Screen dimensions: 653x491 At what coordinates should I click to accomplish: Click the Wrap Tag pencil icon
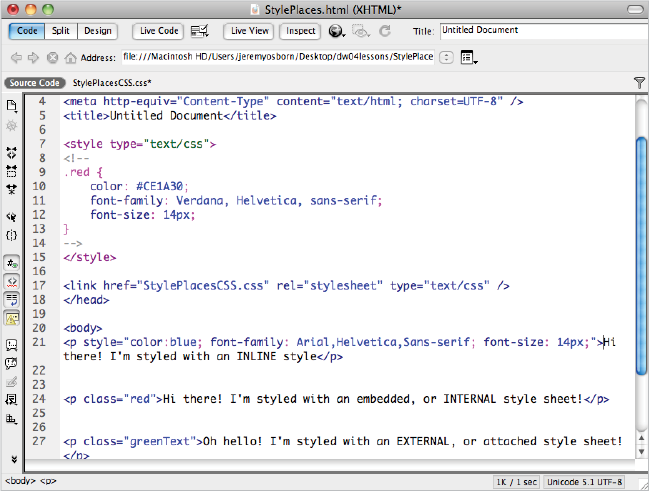tap(12, 381)
